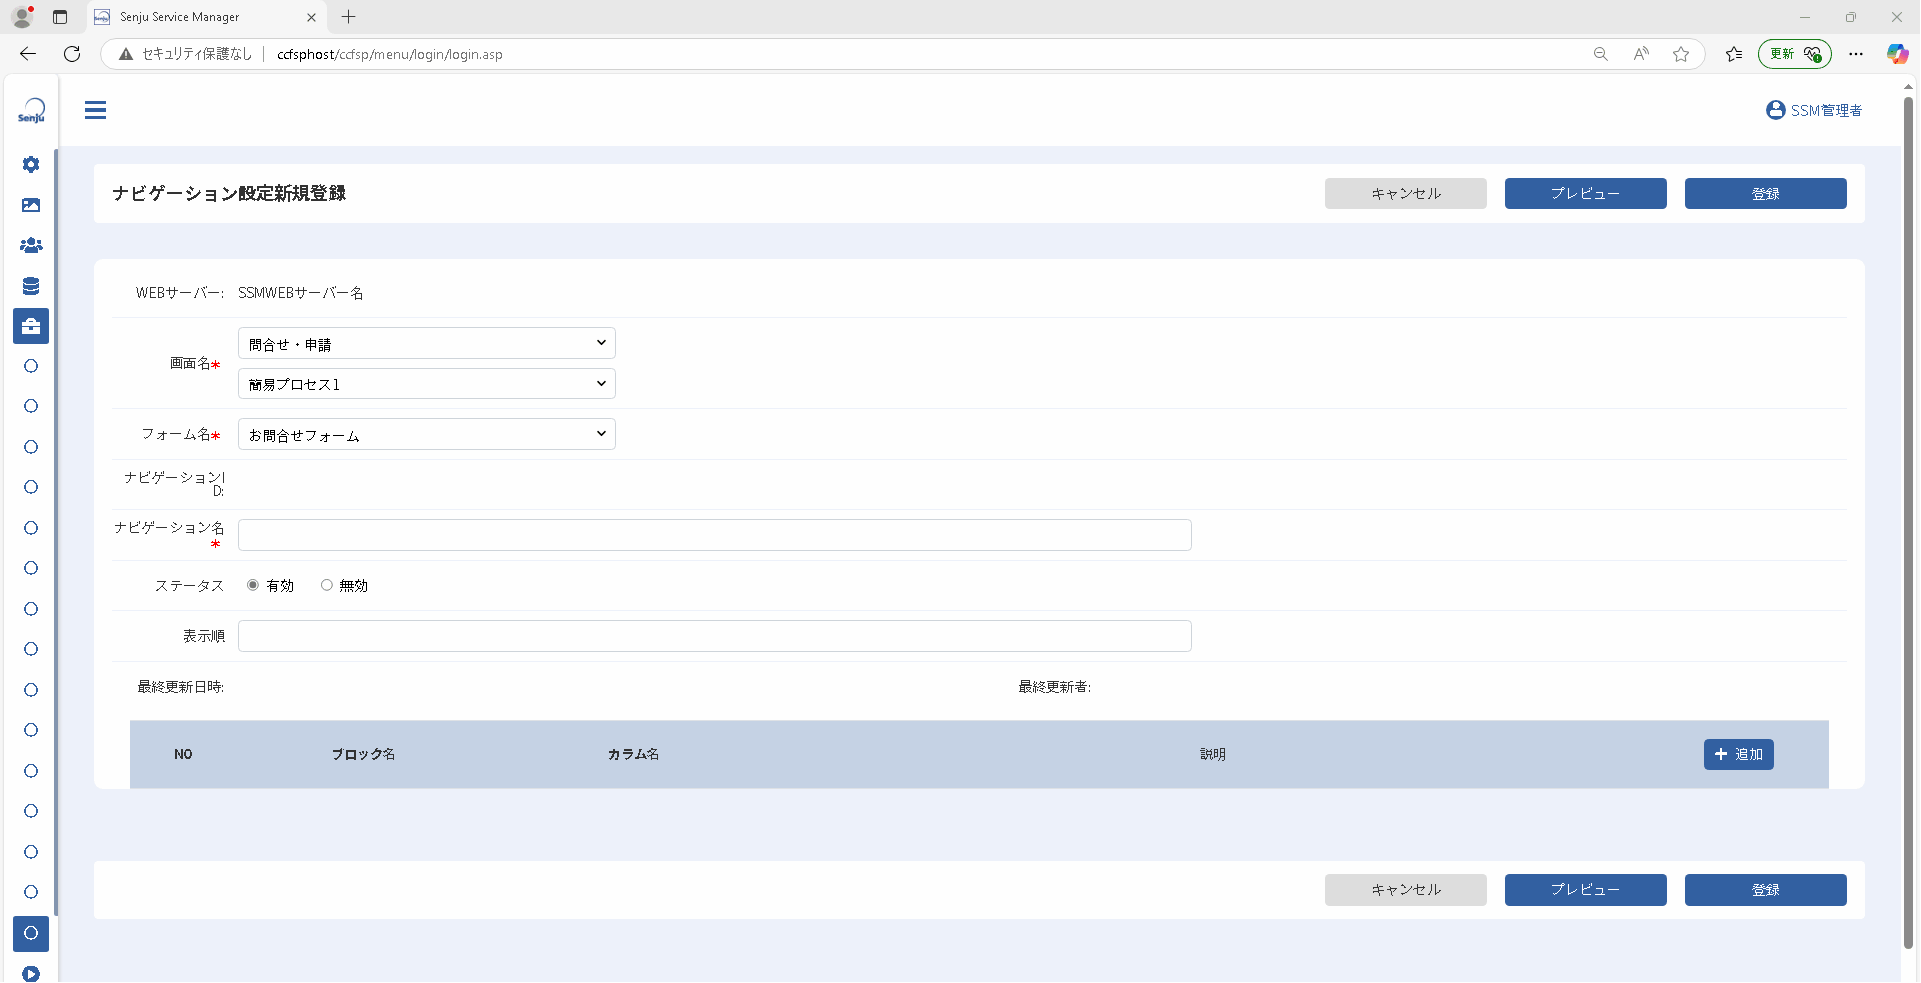Select the 有効 status radio button
The width and height of the screenshot is (1921, 983).
coord(253,585)
